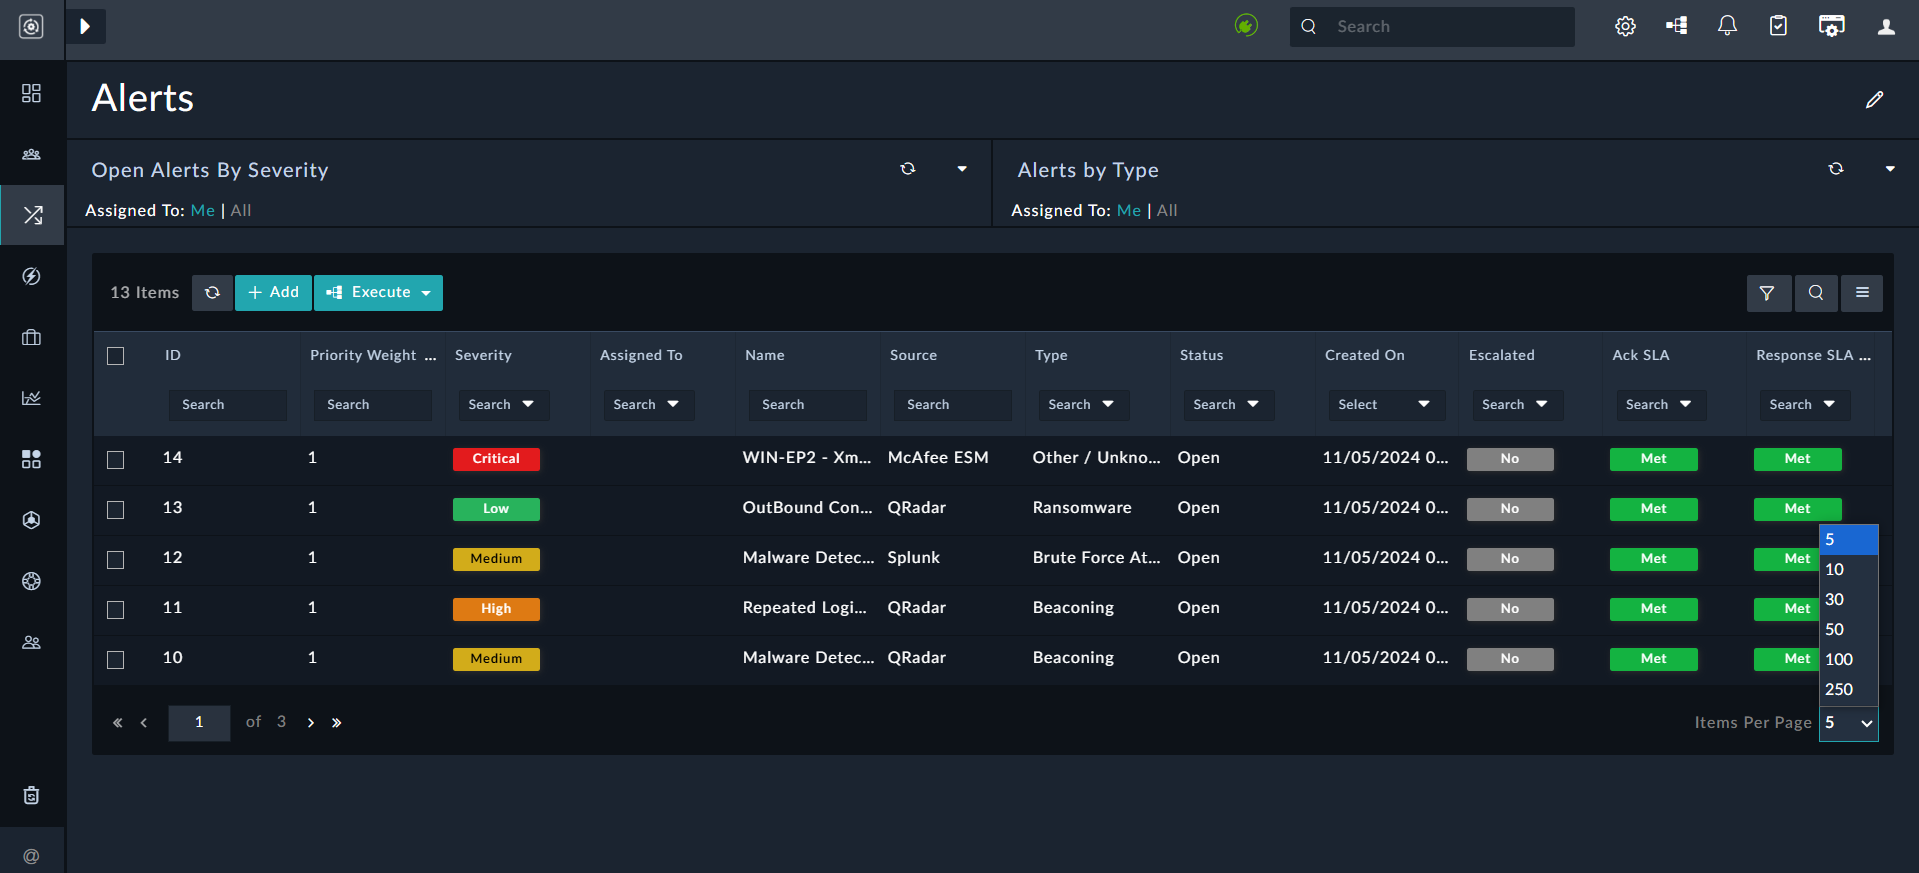
Task: Open the grid columns hamburger menu
Action: click(1862, 293)
